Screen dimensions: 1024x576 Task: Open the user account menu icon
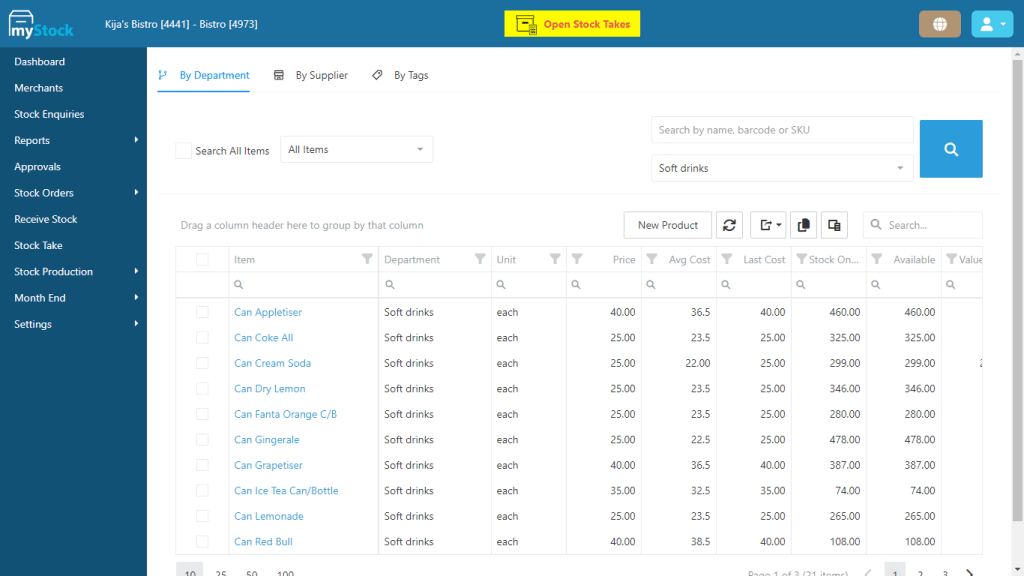(x=991, y=22)
